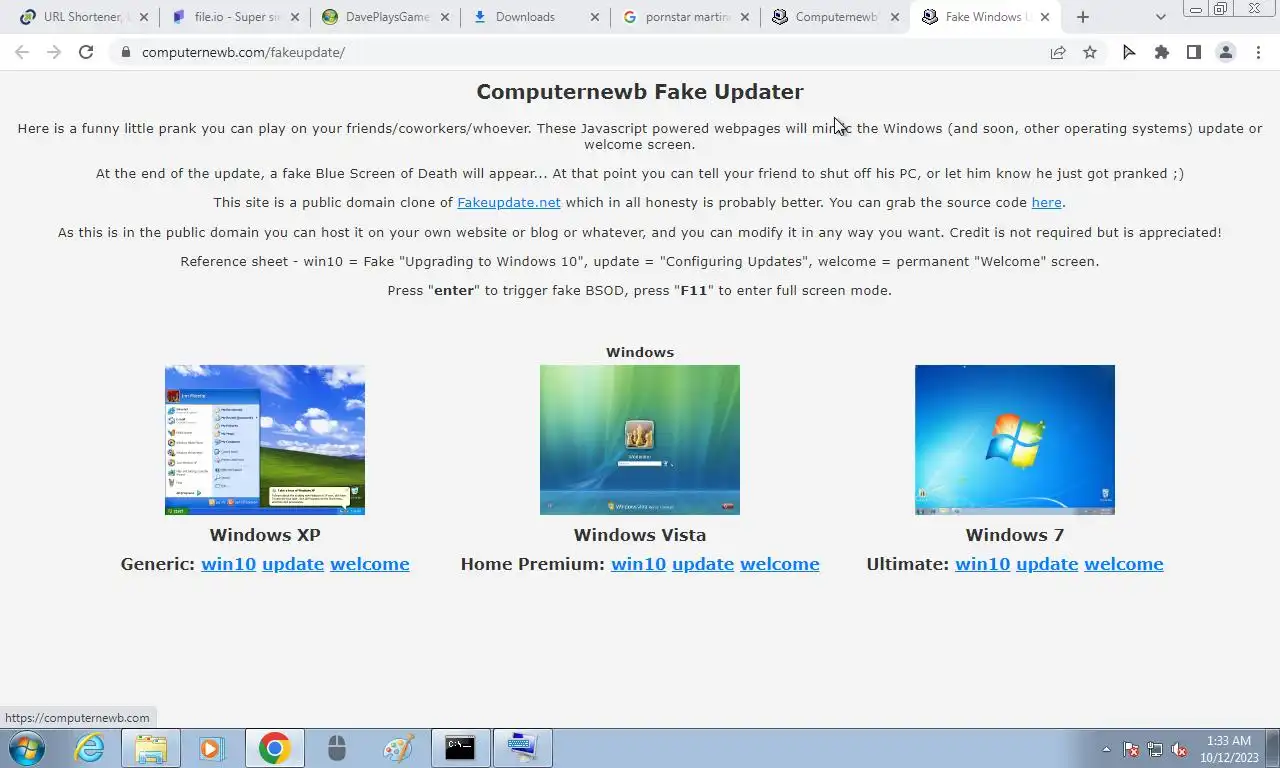Open Windows 7 welcome link
Image resolution: width=1280 pixels, height=768 pixels.
point(1124,564)
